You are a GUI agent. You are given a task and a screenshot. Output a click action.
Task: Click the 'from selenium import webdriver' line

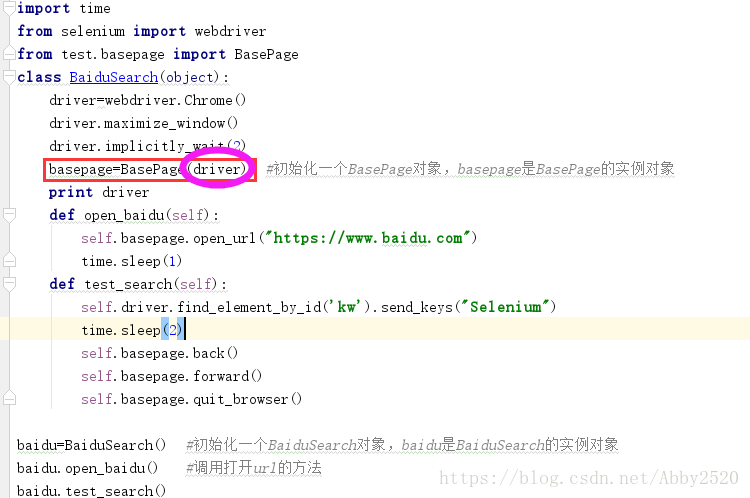tap(142, 31)
